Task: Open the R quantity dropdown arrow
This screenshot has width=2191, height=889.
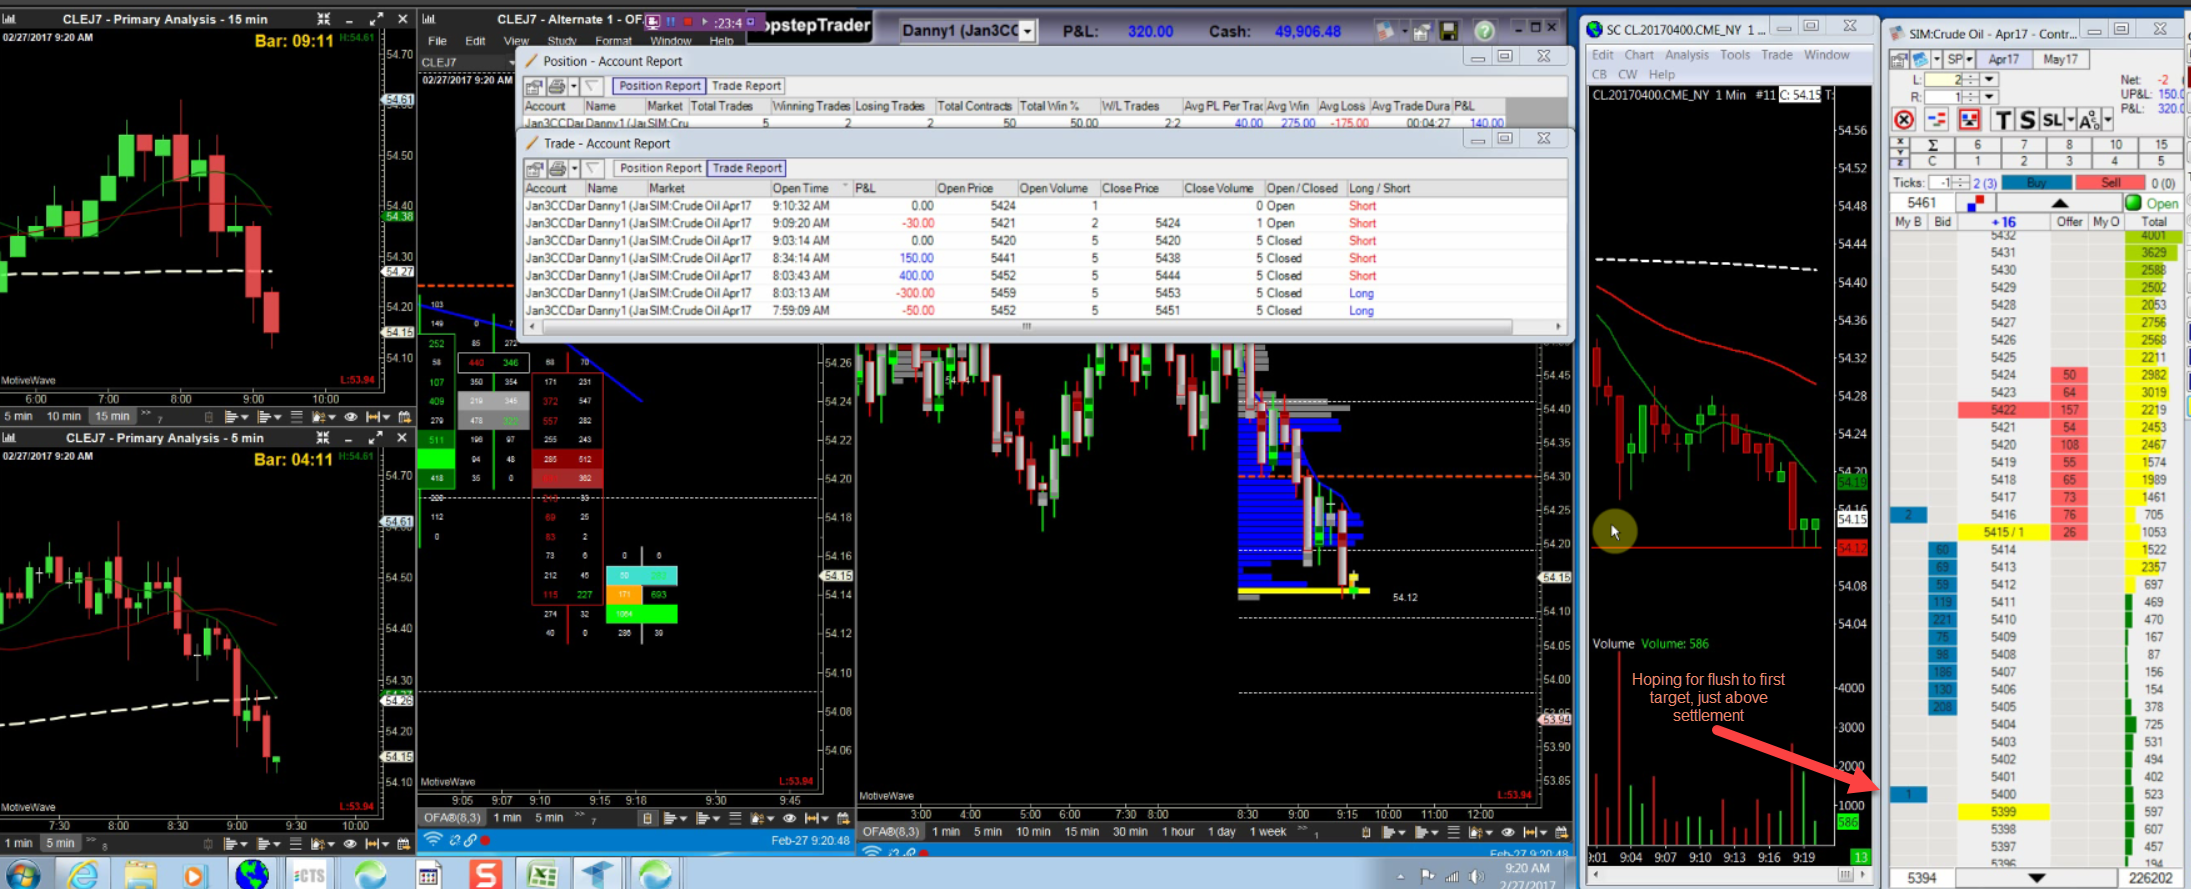Action: 1989,97
